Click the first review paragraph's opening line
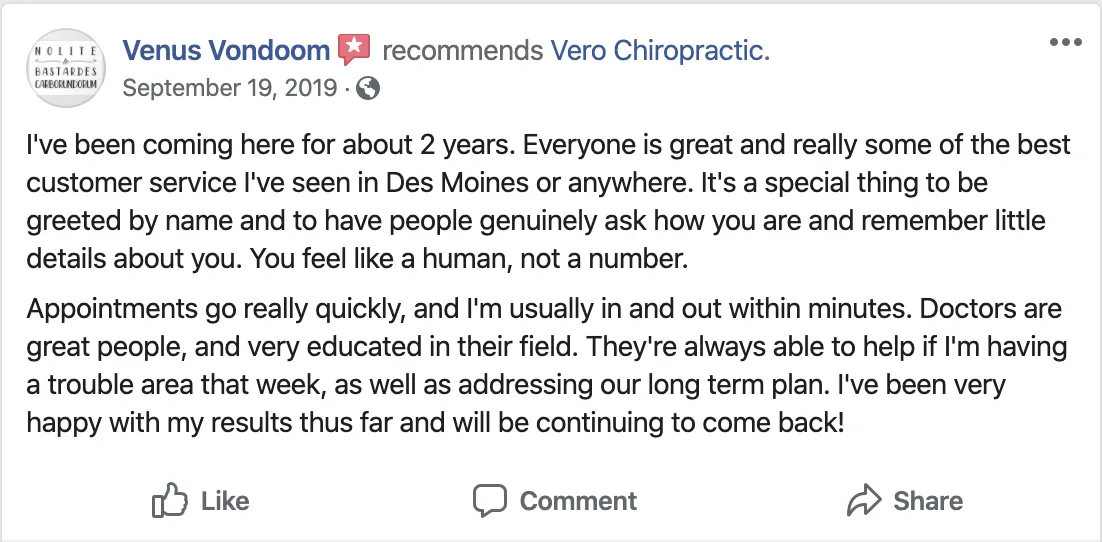 [x=548, y=145]
